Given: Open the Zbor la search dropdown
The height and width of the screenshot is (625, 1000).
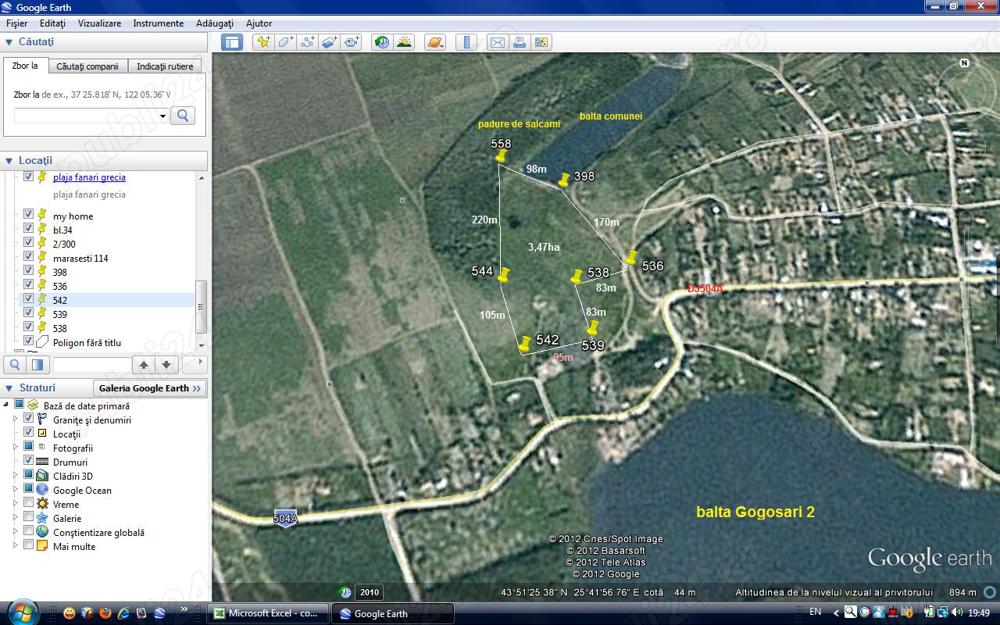Looking at the screenshot, I should (x=162, y=117).
